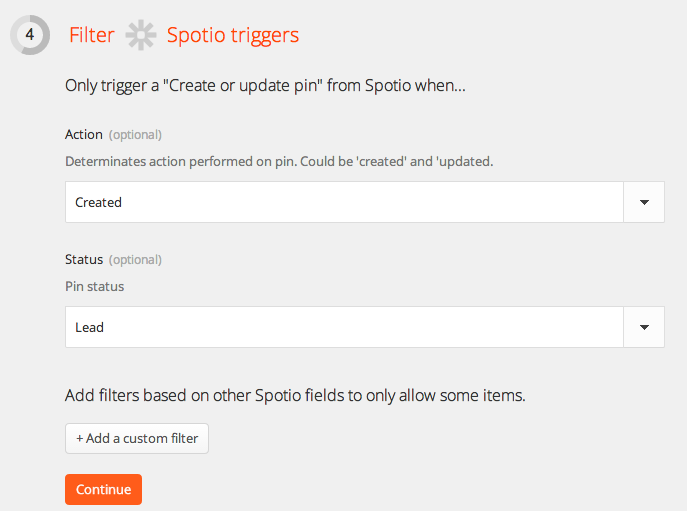
Task: Click the step 4 progress circle icon
Action: point(30,35)
